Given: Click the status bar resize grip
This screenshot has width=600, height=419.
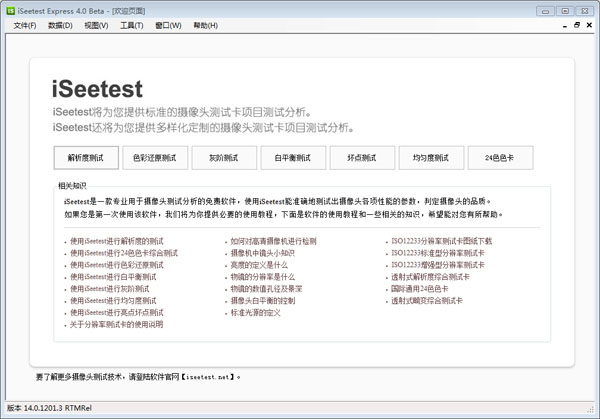Looking at the screenshot, I should (x=590, y=409).
